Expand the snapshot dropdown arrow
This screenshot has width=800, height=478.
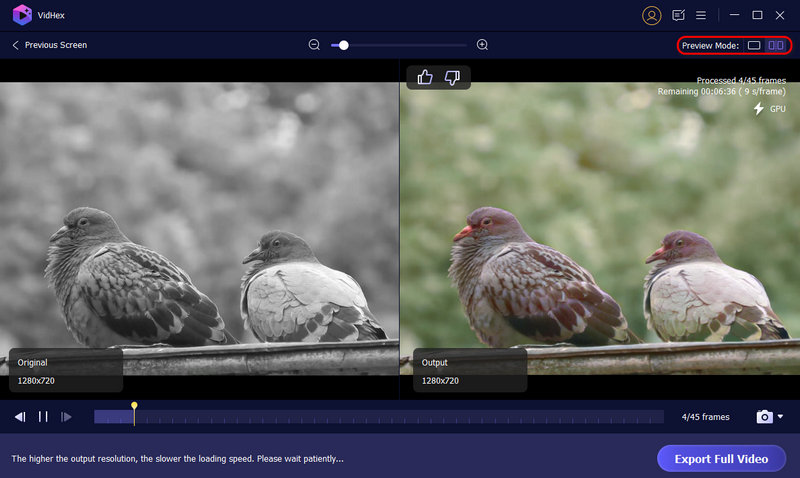780,417
